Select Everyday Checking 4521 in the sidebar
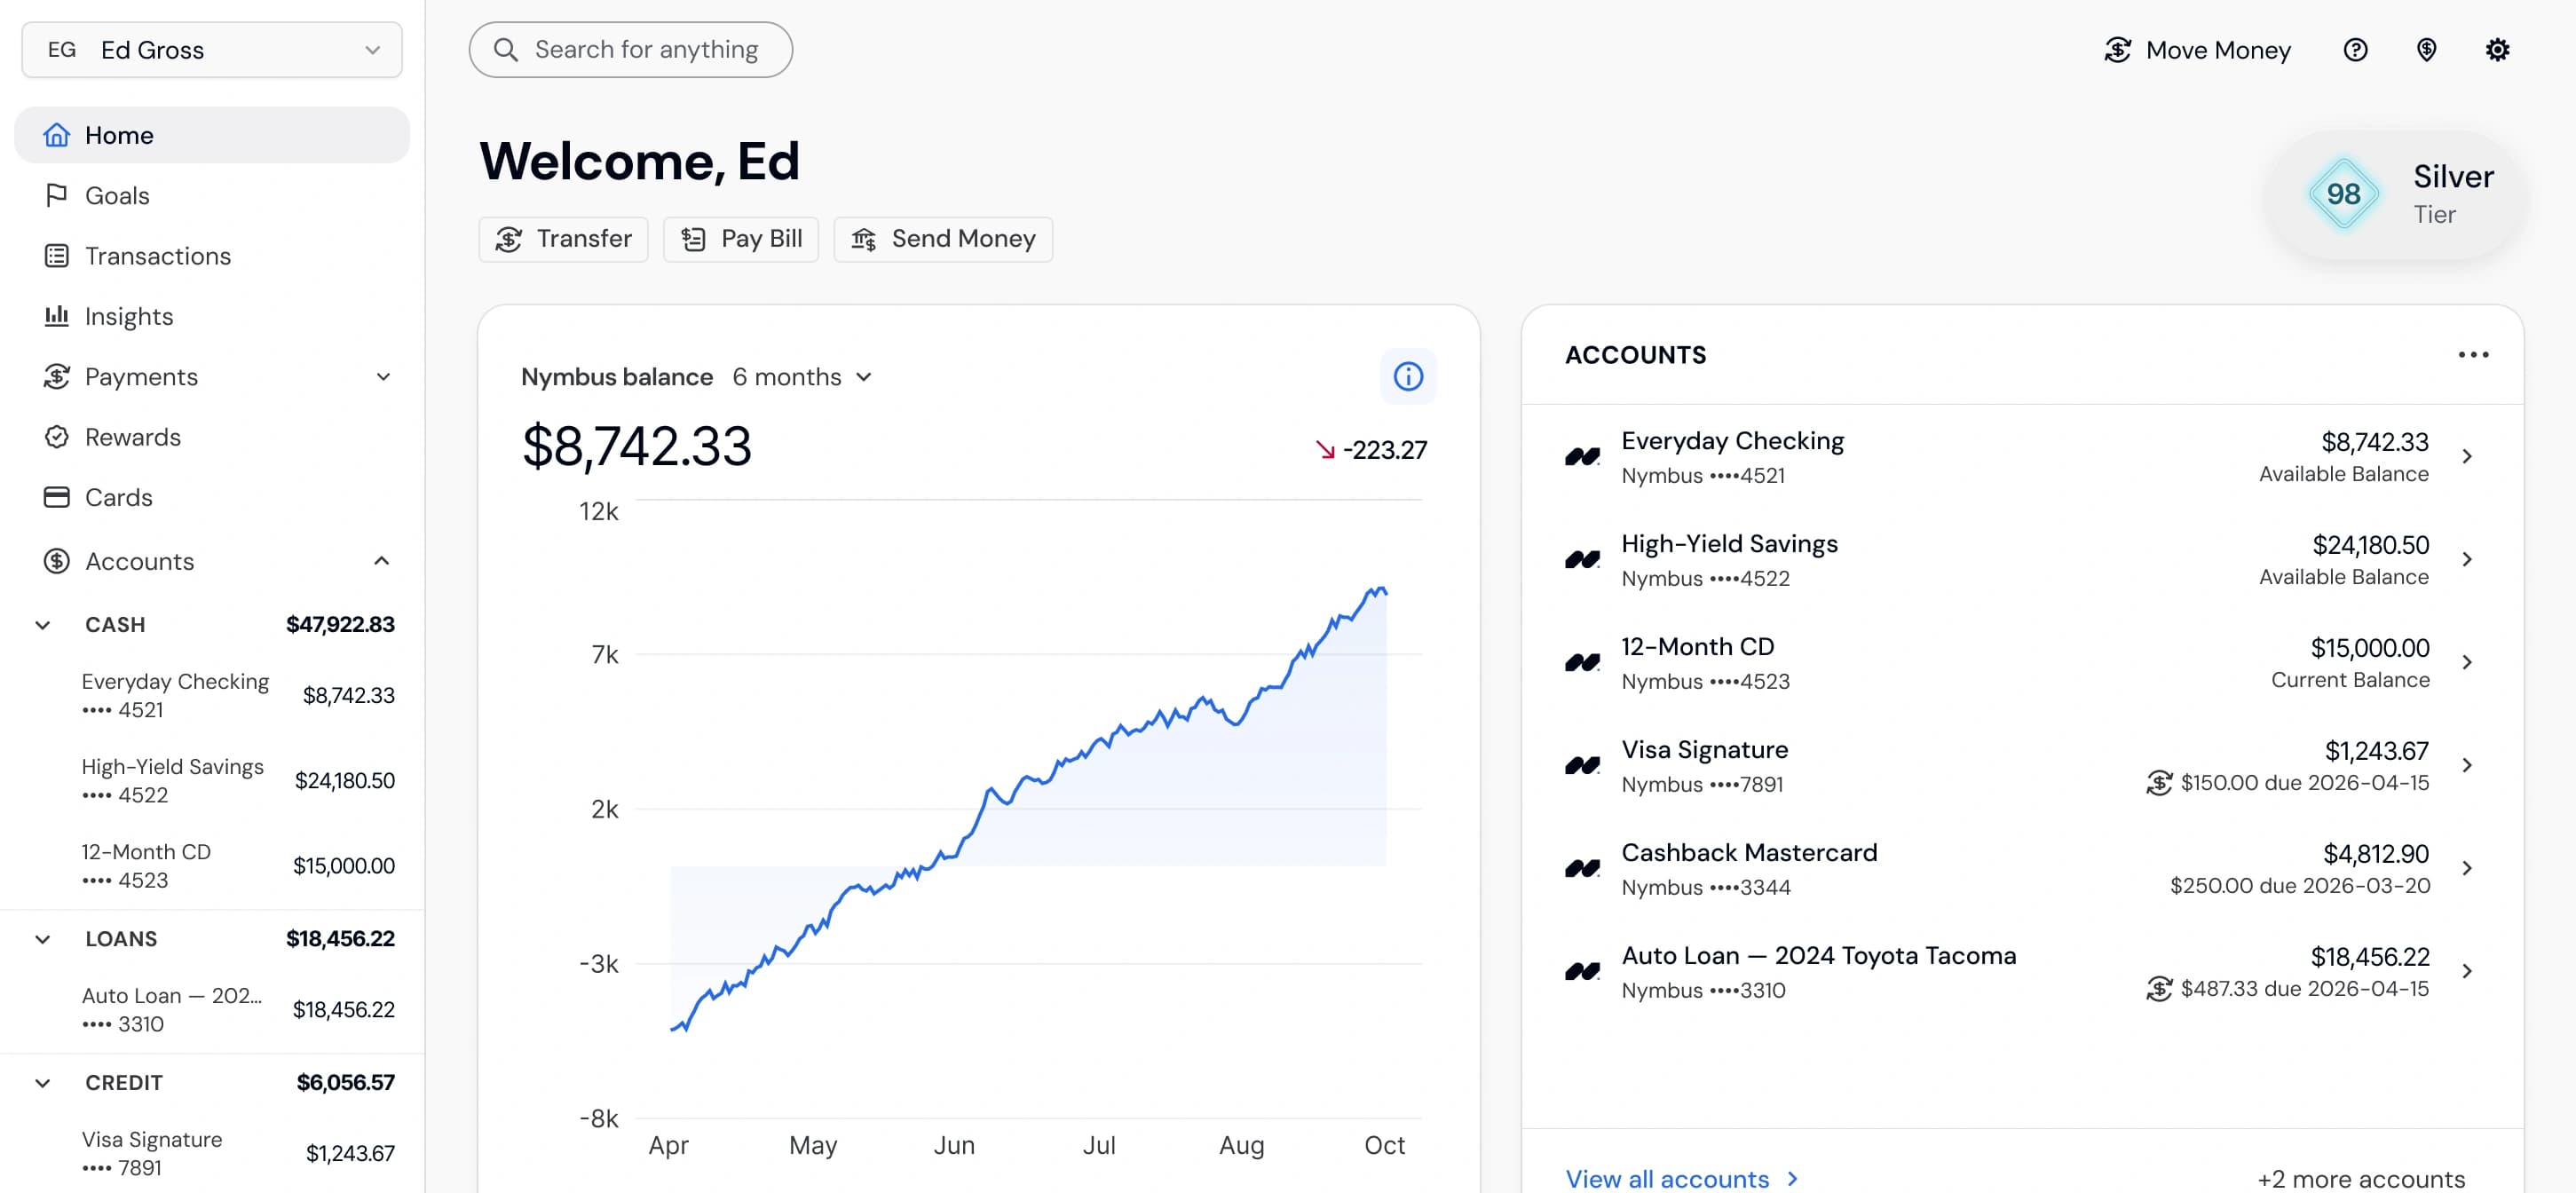2576x1193 pixels. [x=212, y=695]
